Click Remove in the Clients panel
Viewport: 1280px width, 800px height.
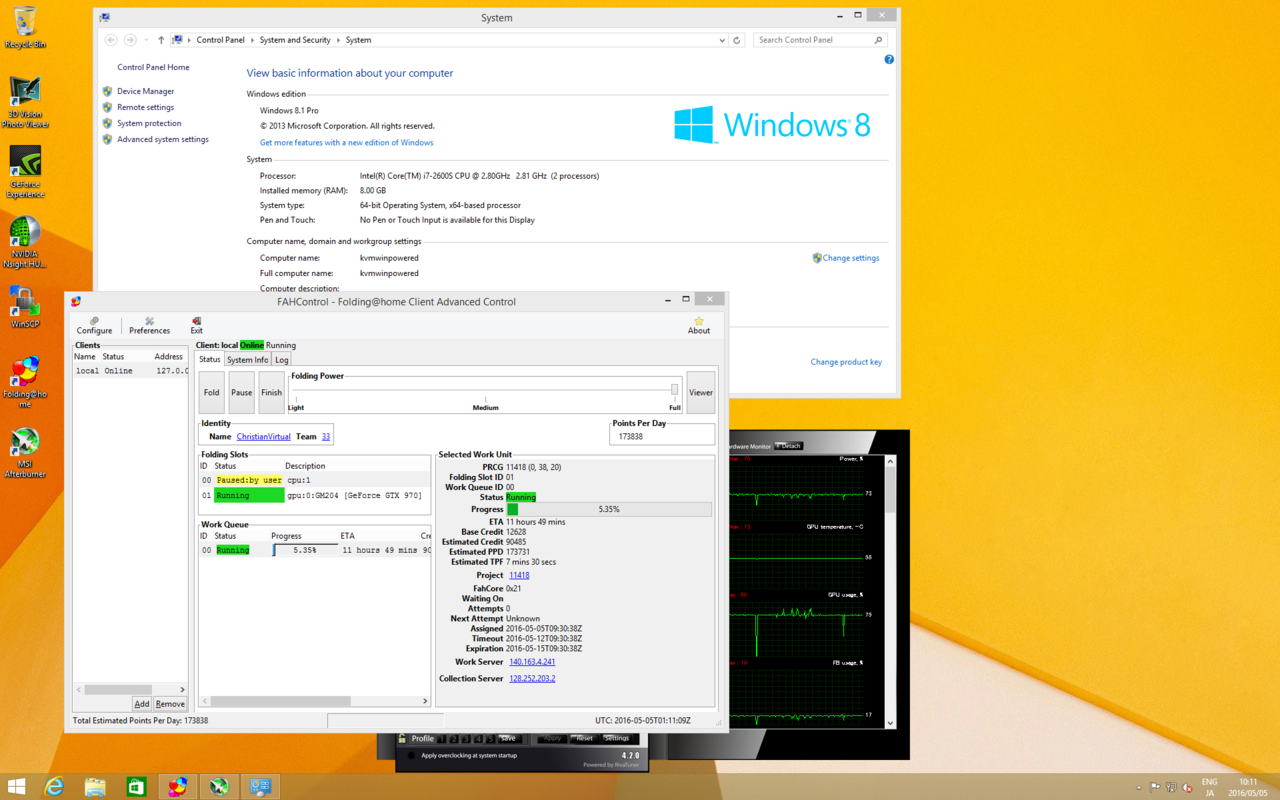[x=170, y=704]
